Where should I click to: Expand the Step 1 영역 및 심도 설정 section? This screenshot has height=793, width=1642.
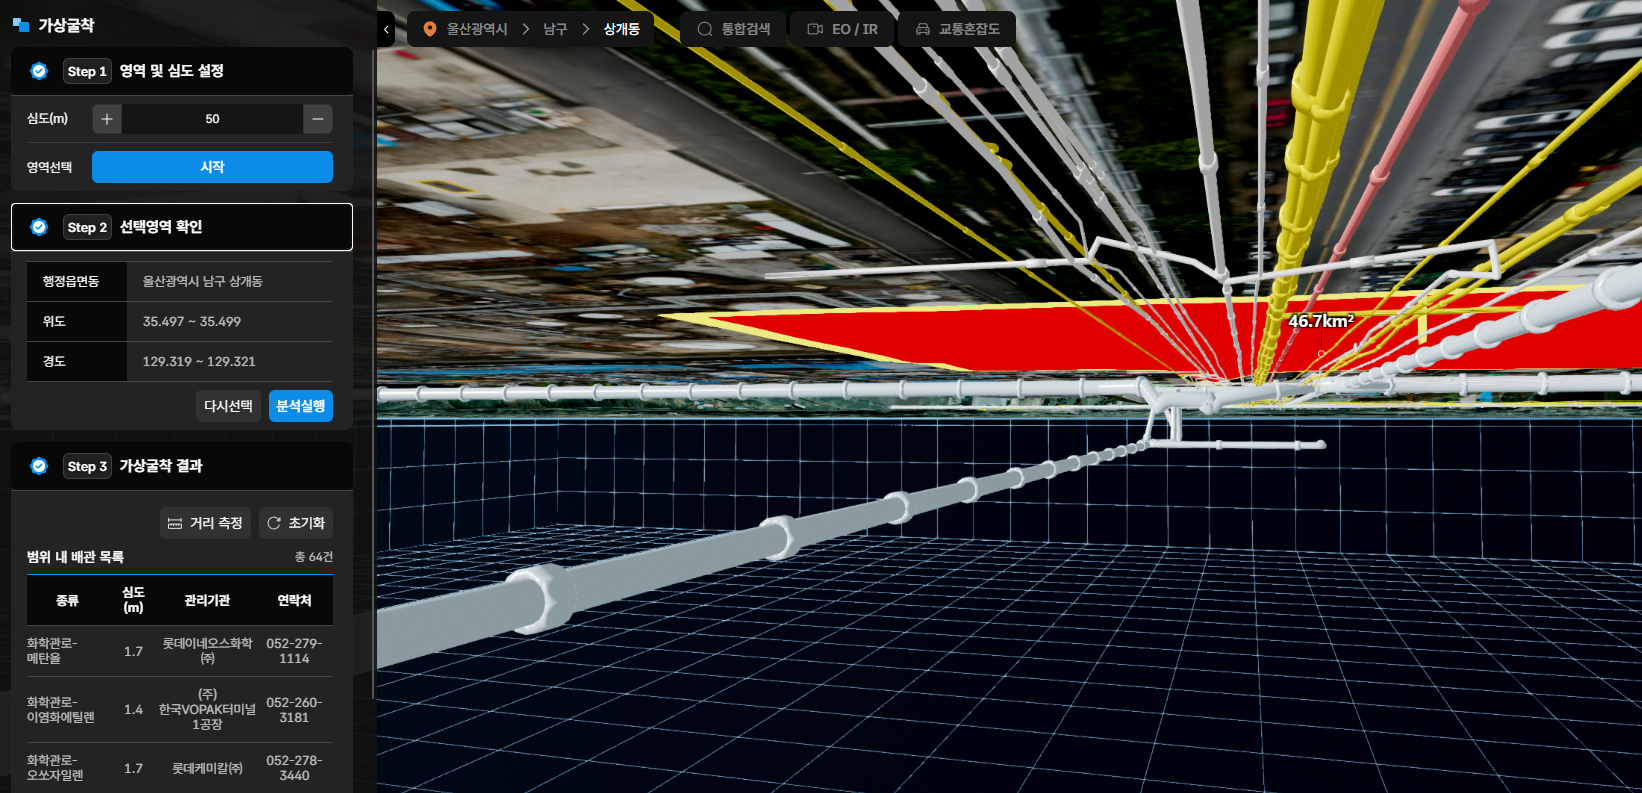(182, 71)
